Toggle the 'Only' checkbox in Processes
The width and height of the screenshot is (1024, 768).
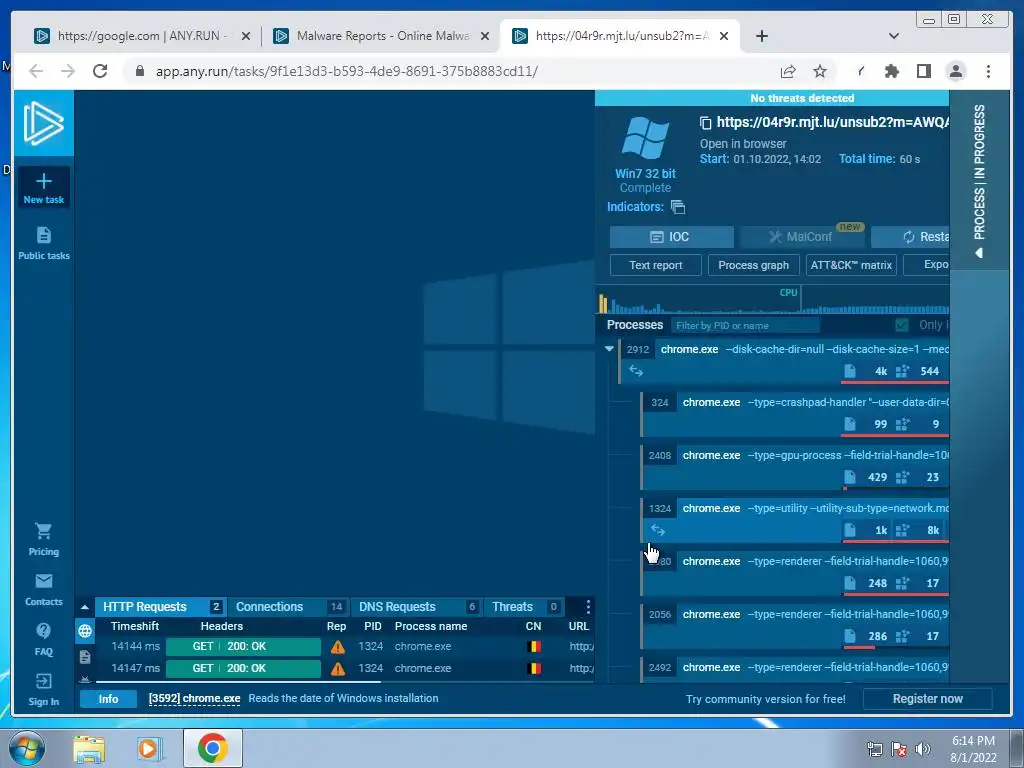(x=902, y=325)
